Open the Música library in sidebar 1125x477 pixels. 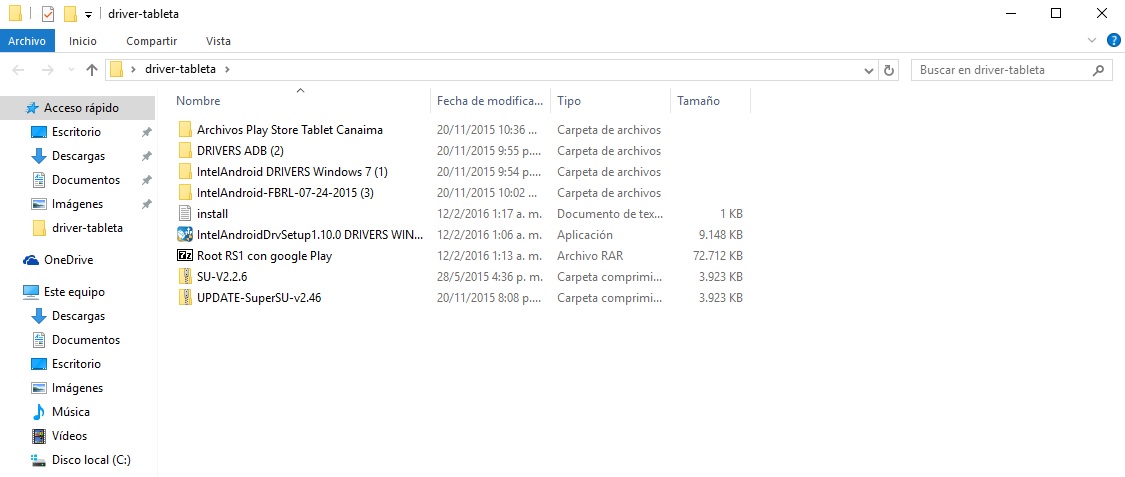70,412
